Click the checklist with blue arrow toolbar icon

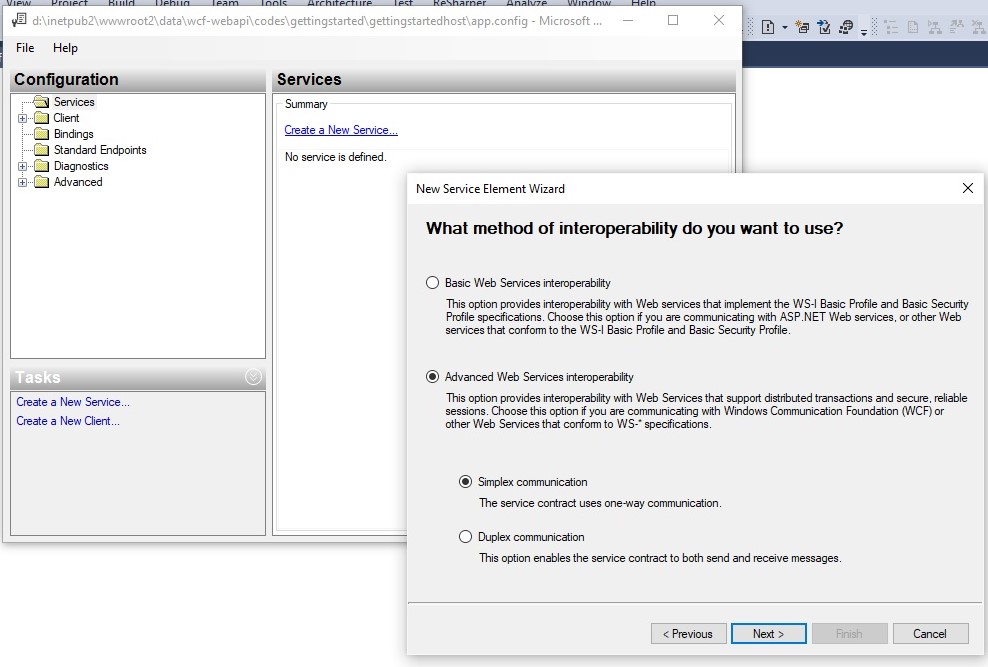click(x=824, y=28)
